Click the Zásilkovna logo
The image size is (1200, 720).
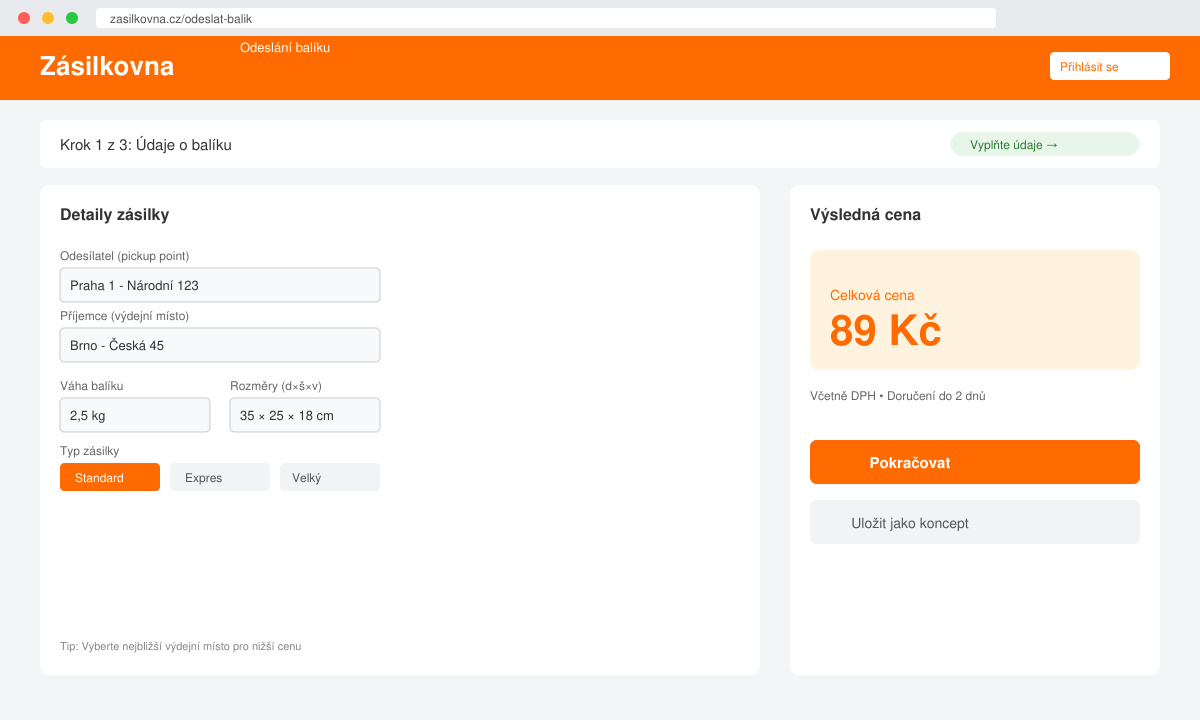click(x=107, y=66)
